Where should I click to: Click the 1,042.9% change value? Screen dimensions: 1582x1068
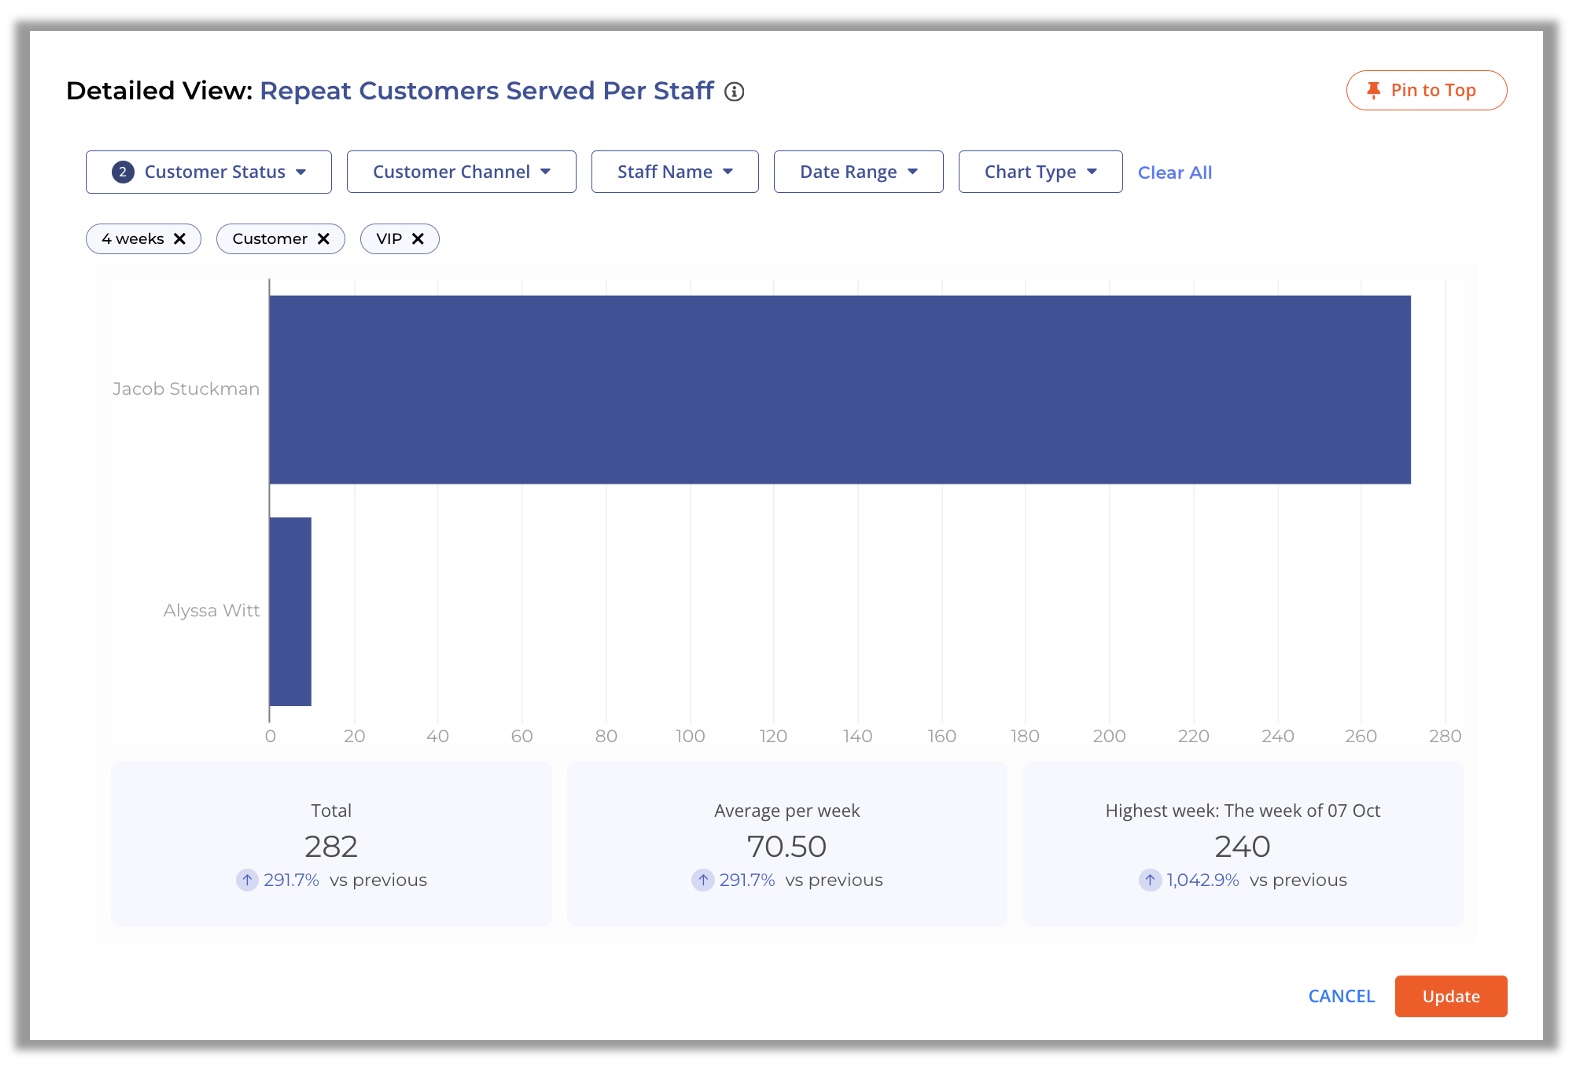(x=1203, y=880)
